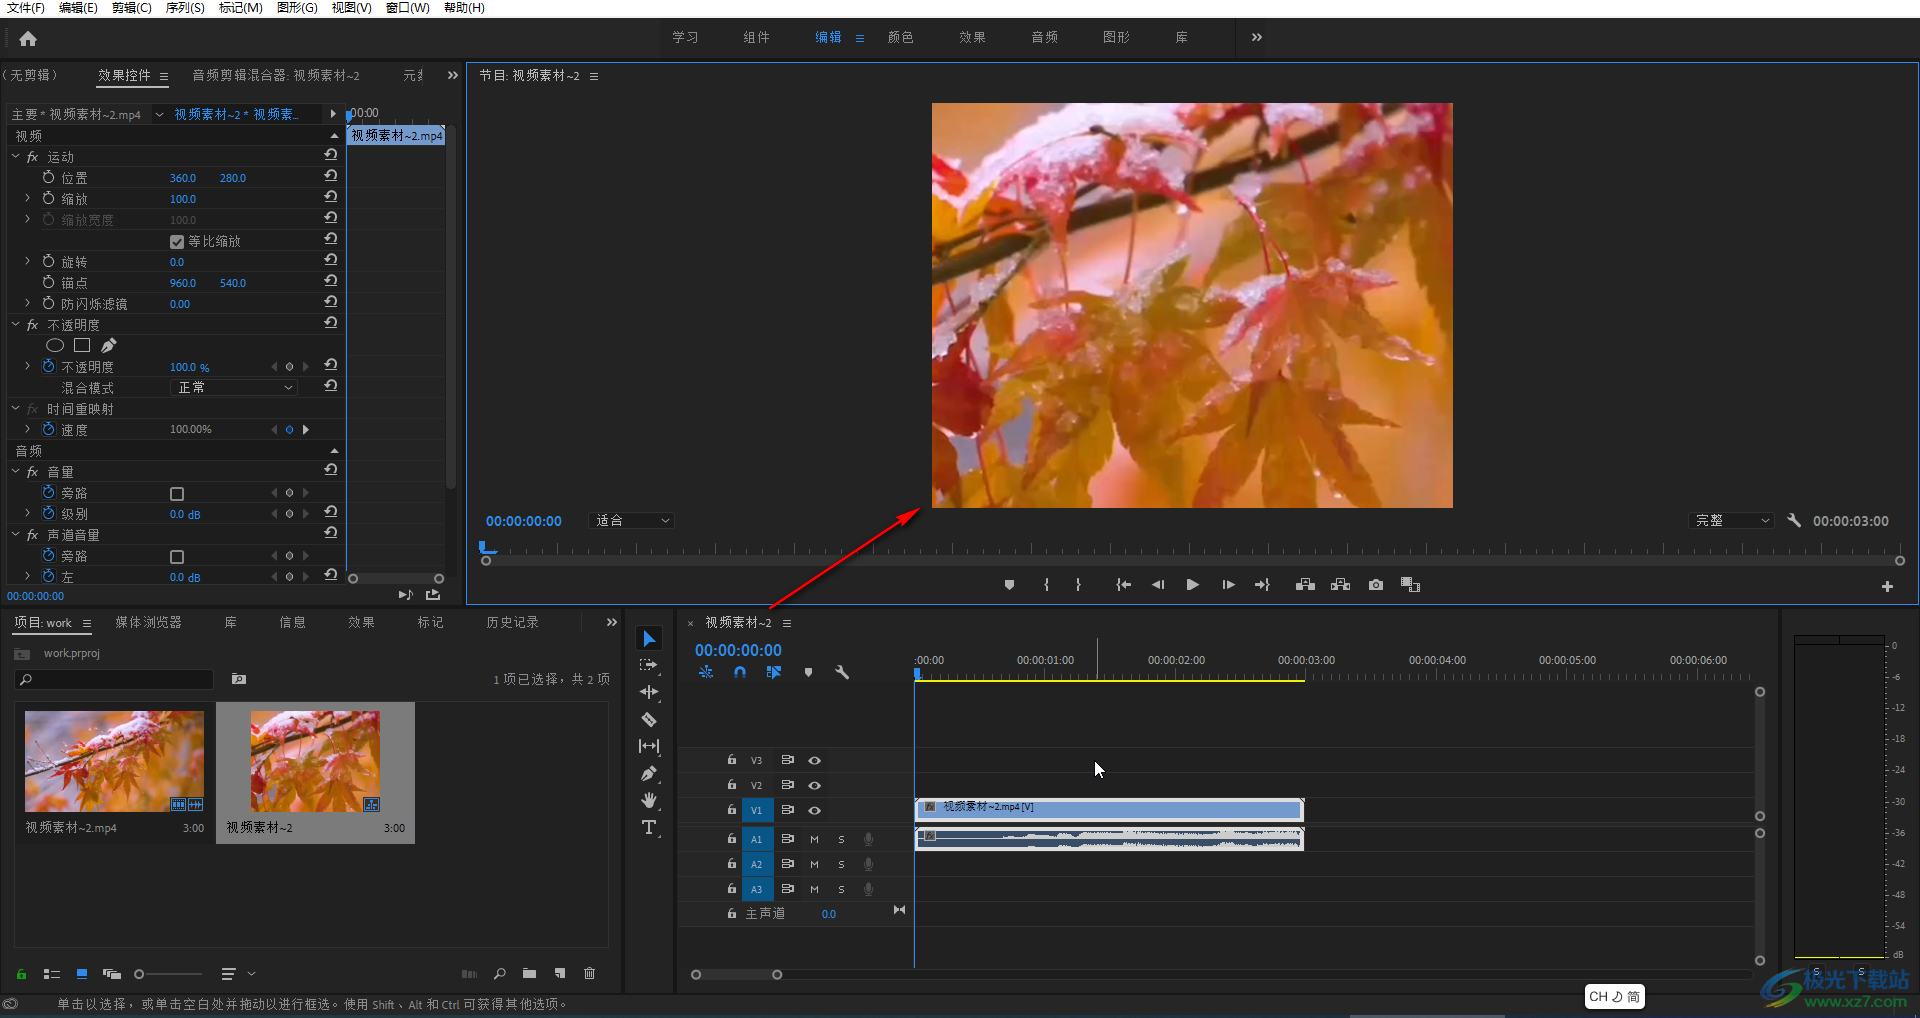Step forward one frame

click(x=1228, y=585)
